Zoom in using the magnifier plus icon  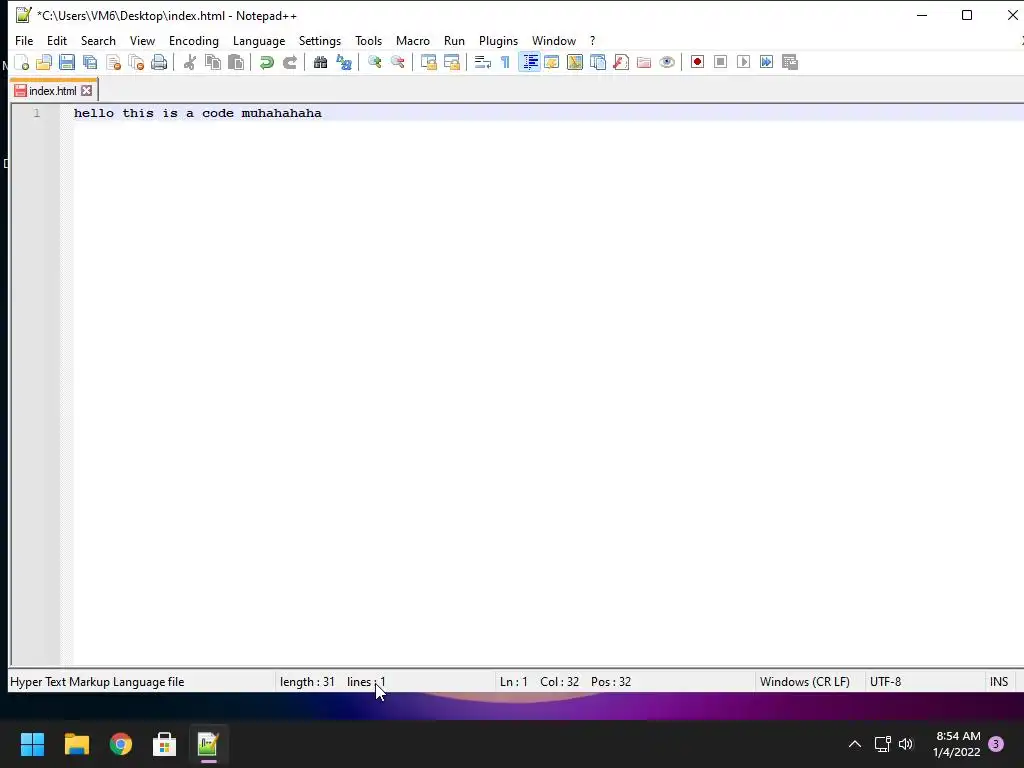coord(374,62)
